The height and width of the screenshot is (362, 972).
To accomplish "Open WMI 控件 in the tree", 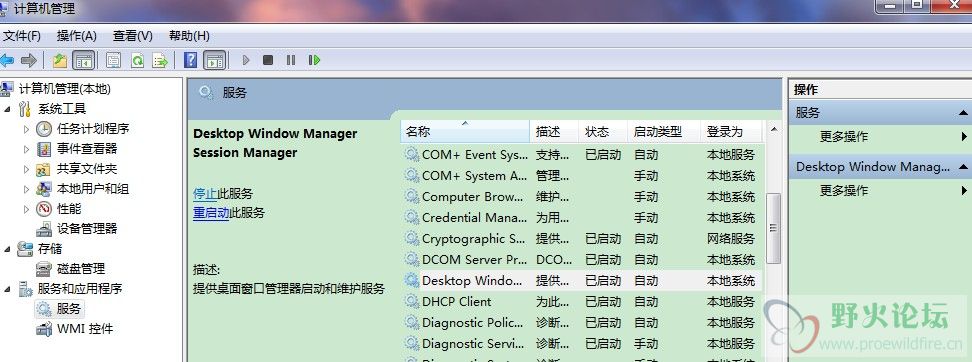I will point(85,329).
